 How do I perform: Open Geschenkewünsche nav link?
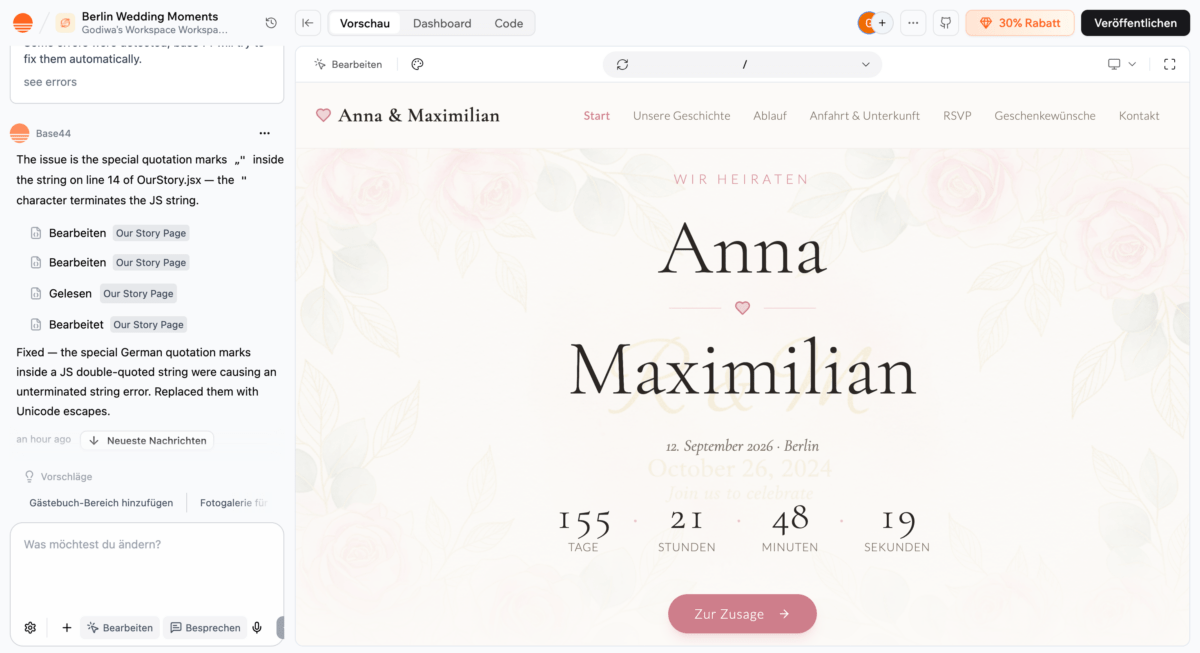[1045, 116]
